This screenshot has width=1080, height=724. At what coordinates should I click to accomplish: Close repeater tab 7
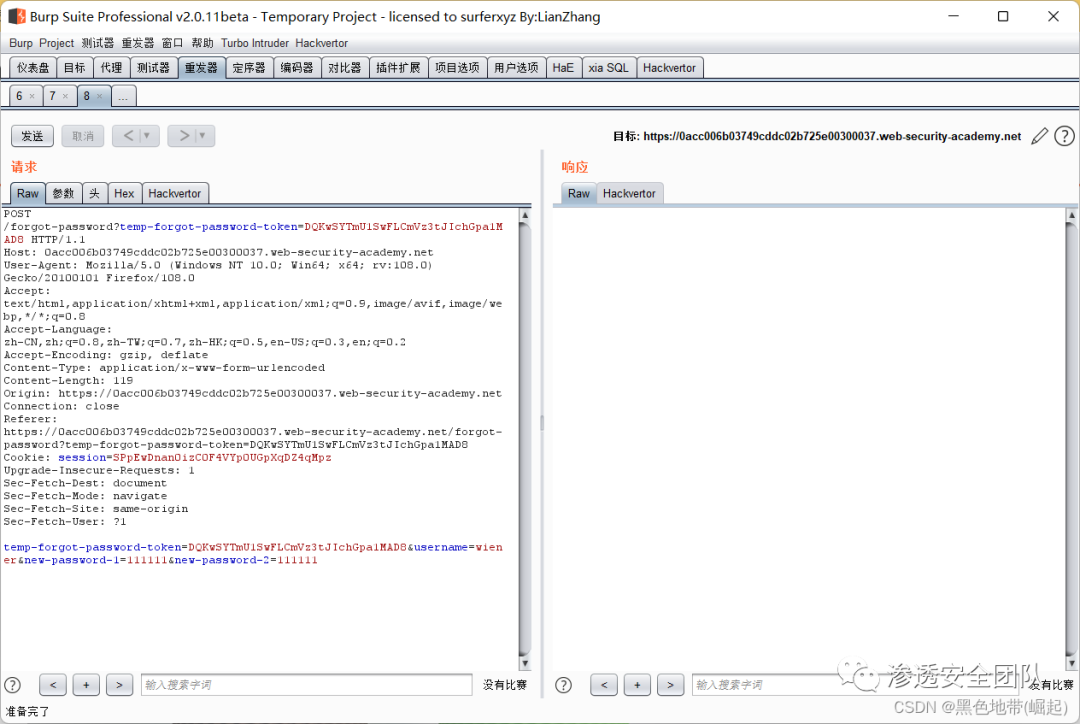[65, 96]
